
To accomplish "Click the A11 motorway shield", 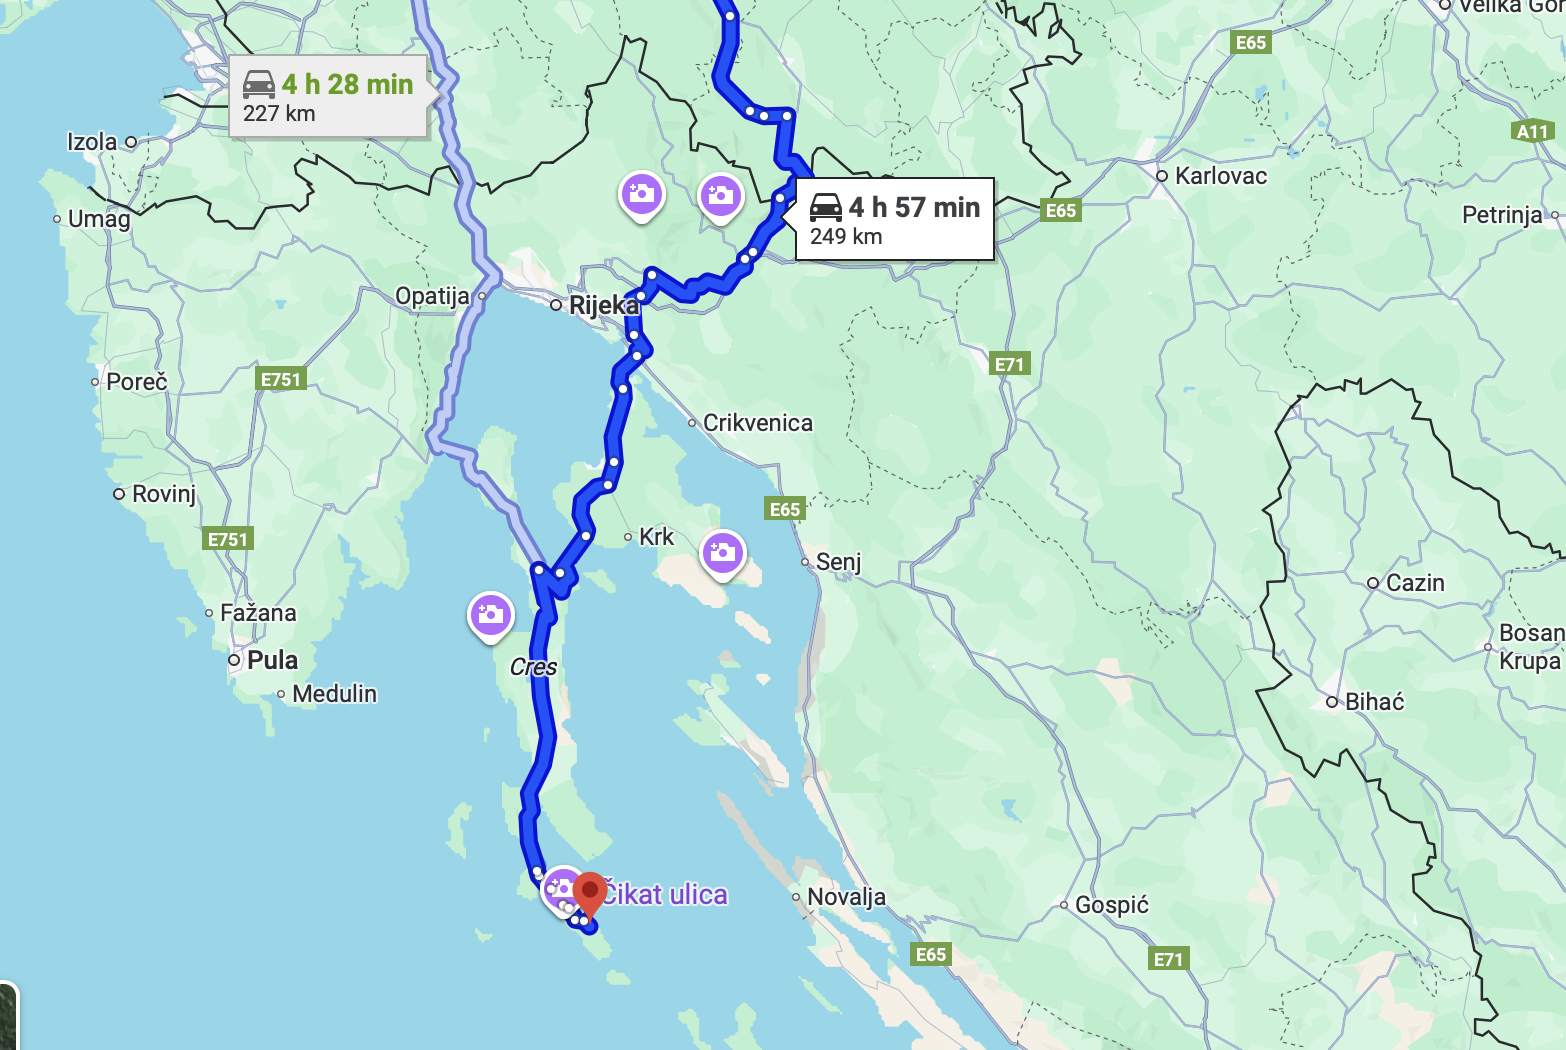I will click(1532, 131).
